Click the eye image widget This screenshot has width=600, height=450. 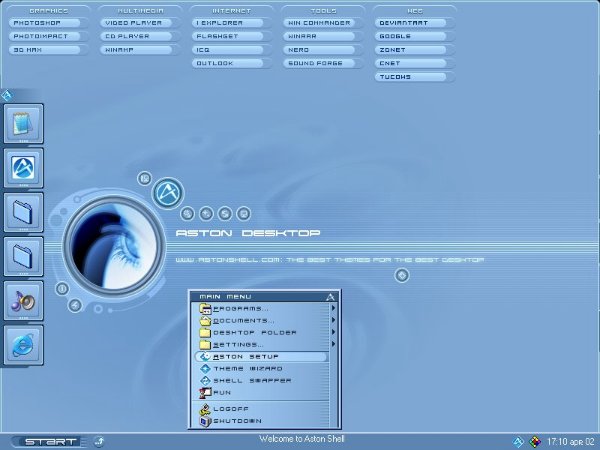(114, 246)
